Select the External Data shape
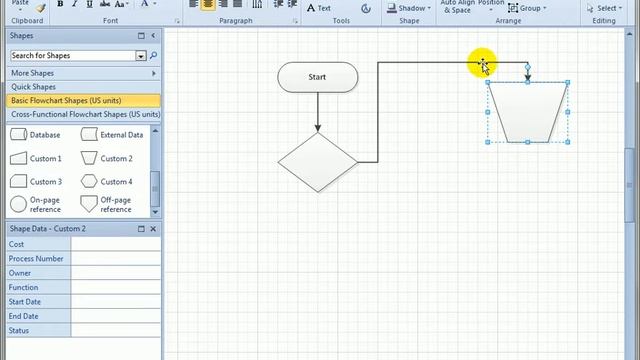The image size is (640, 360). [x=112, y=135]
